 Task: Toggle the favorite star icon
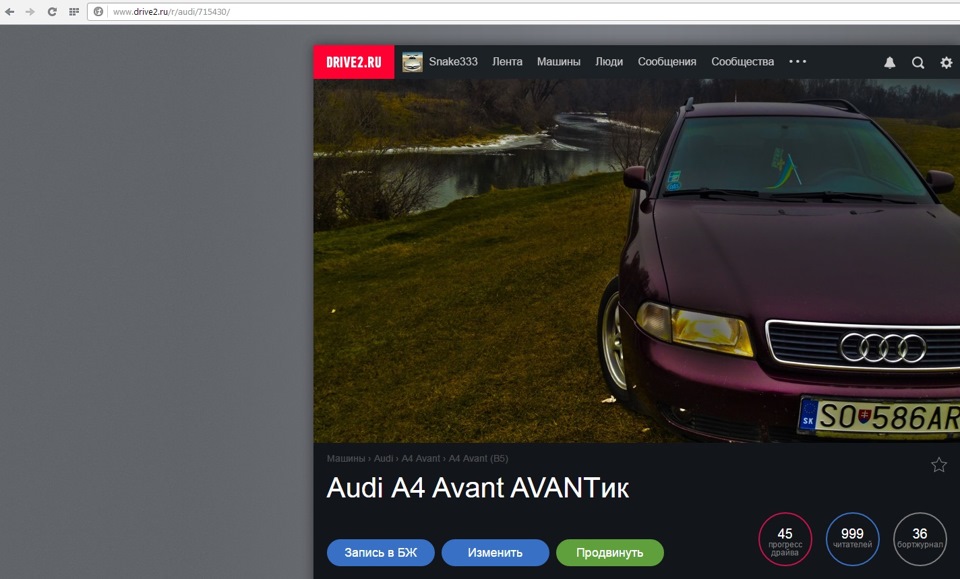pos(939,465)
